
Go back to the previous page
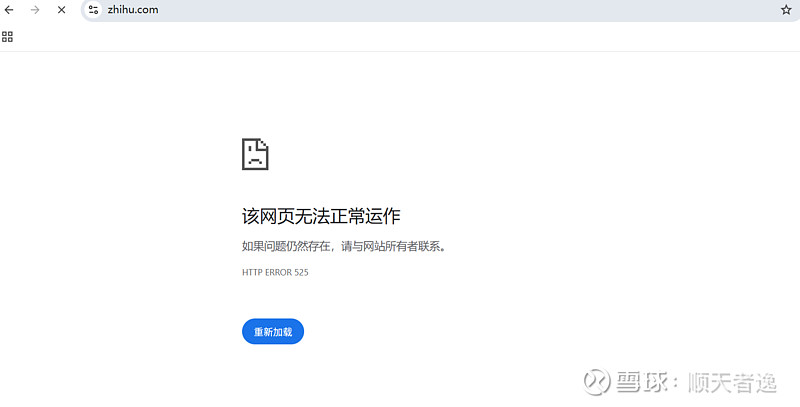point(9,10)
